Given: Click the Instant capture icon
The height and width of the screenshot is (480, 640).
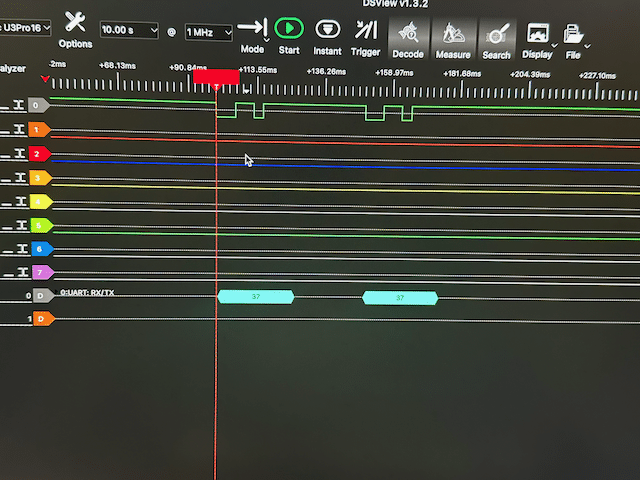Looking at the screenshot, I should coord(327,34).
